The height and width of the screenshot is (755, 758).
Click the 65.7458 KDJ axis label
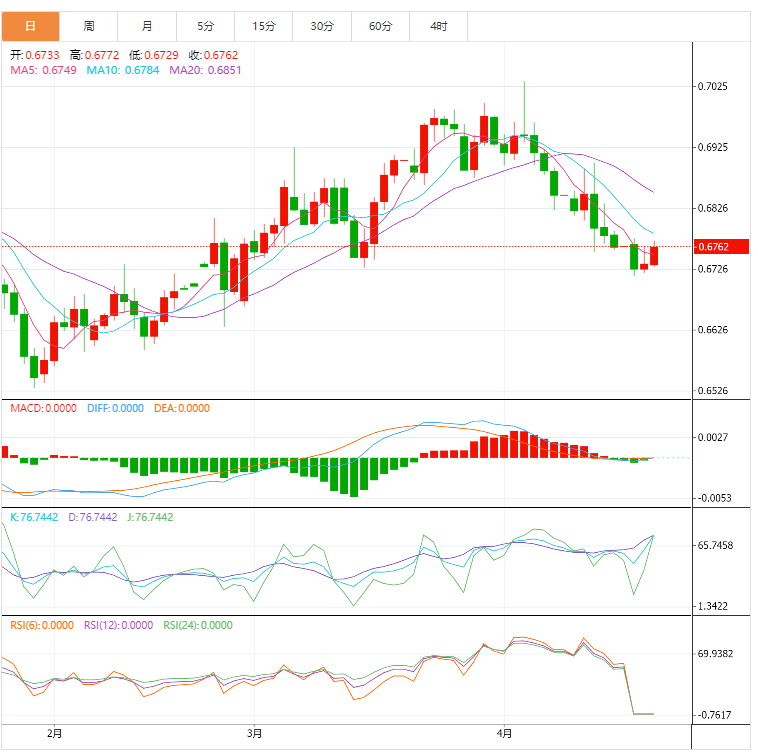point(715,546)
